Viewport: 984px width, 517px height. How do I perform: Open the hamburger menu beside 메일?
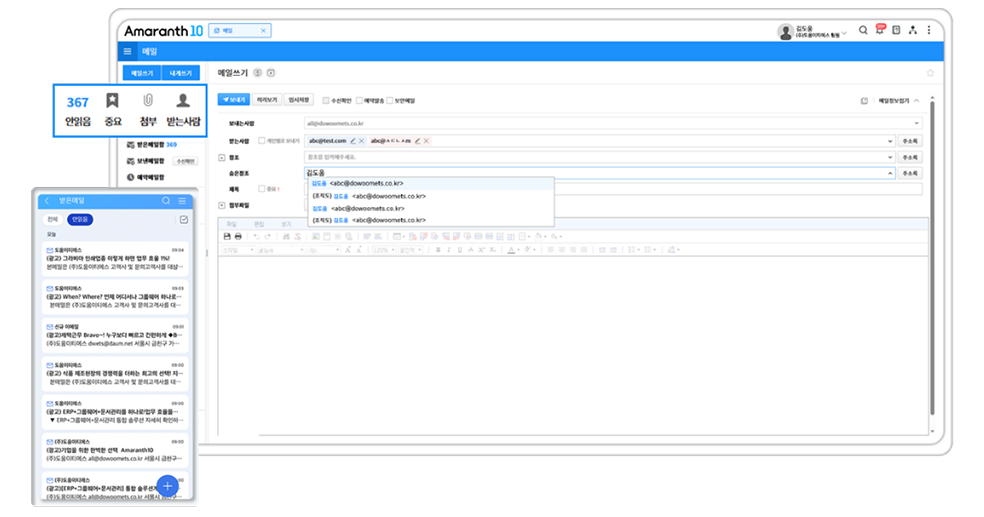click(x=127, y=51)
